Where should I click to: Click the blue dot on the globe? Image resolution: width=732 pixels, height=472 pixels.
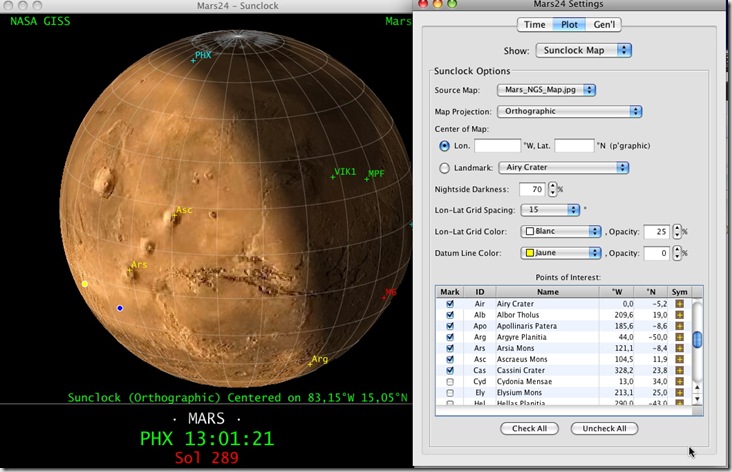(120, 308)
